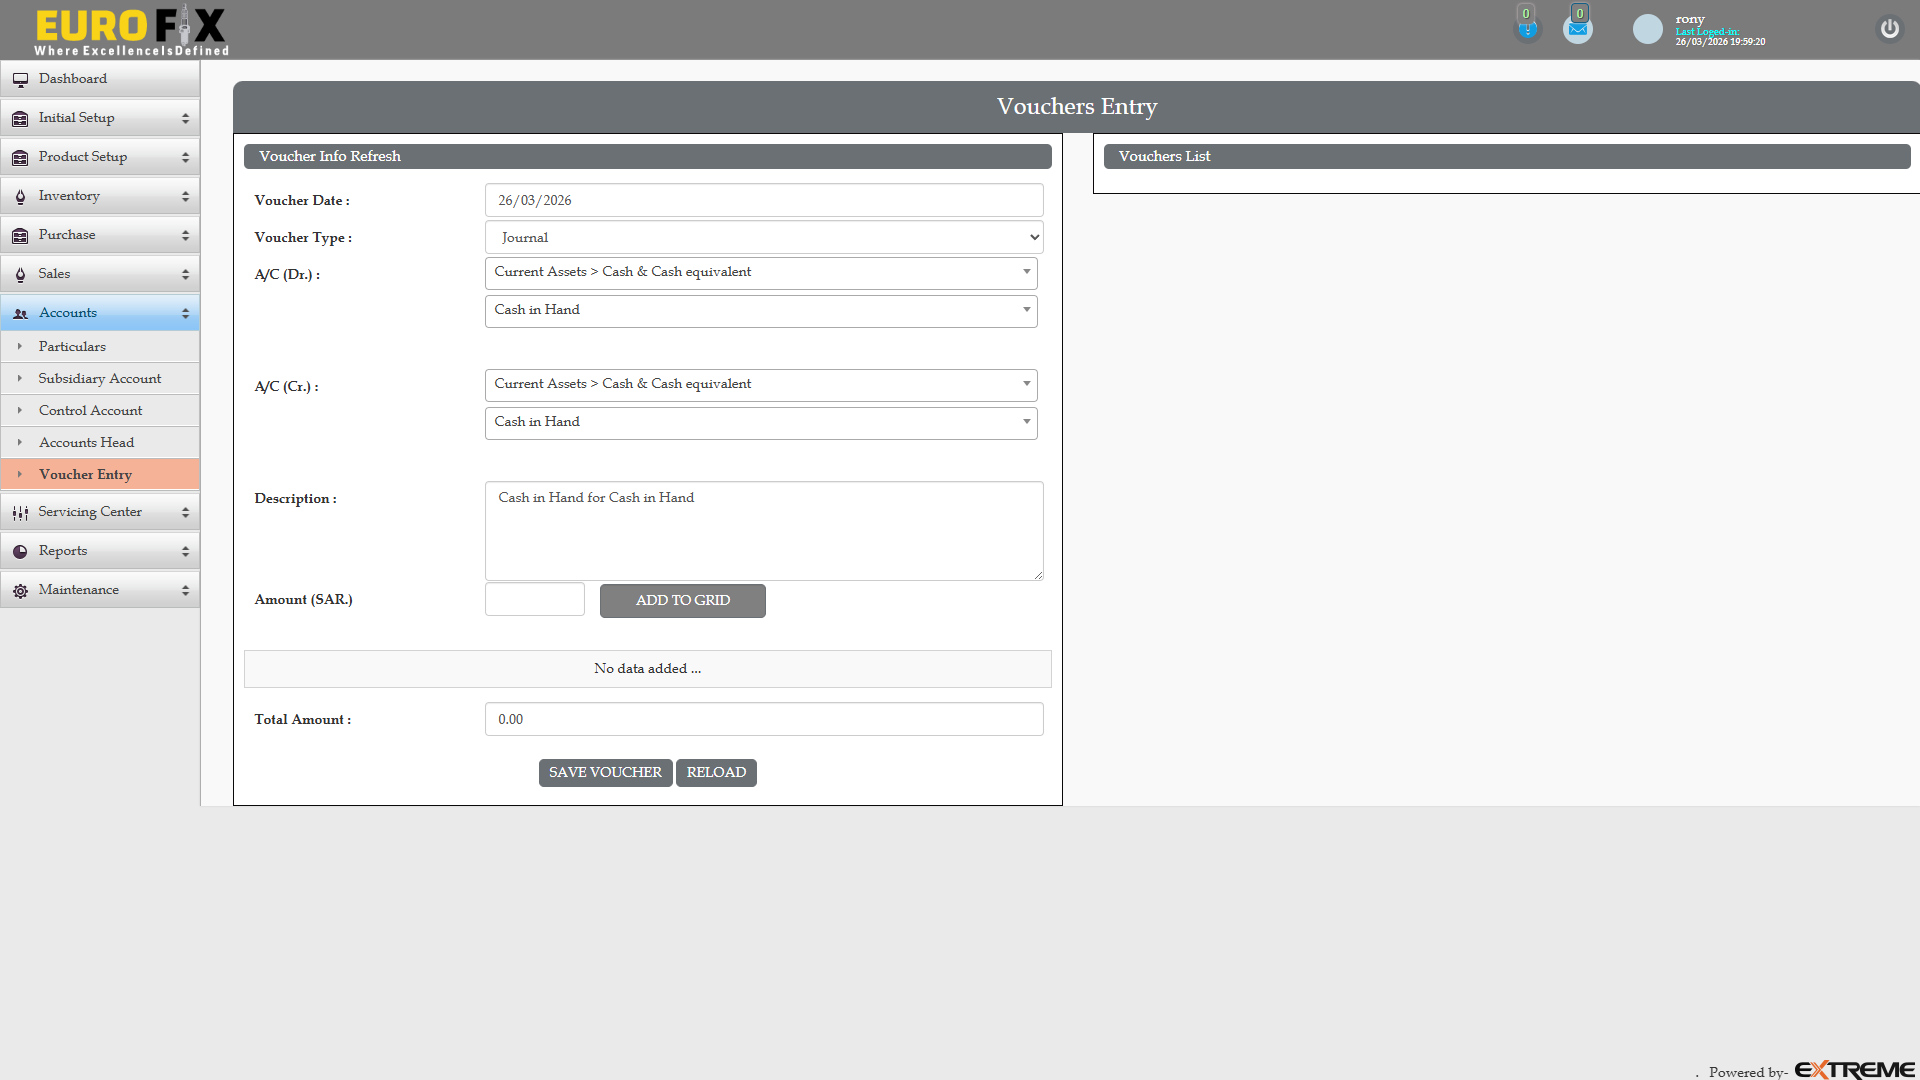Click the Purchase cabinet icon

point(20,235)
